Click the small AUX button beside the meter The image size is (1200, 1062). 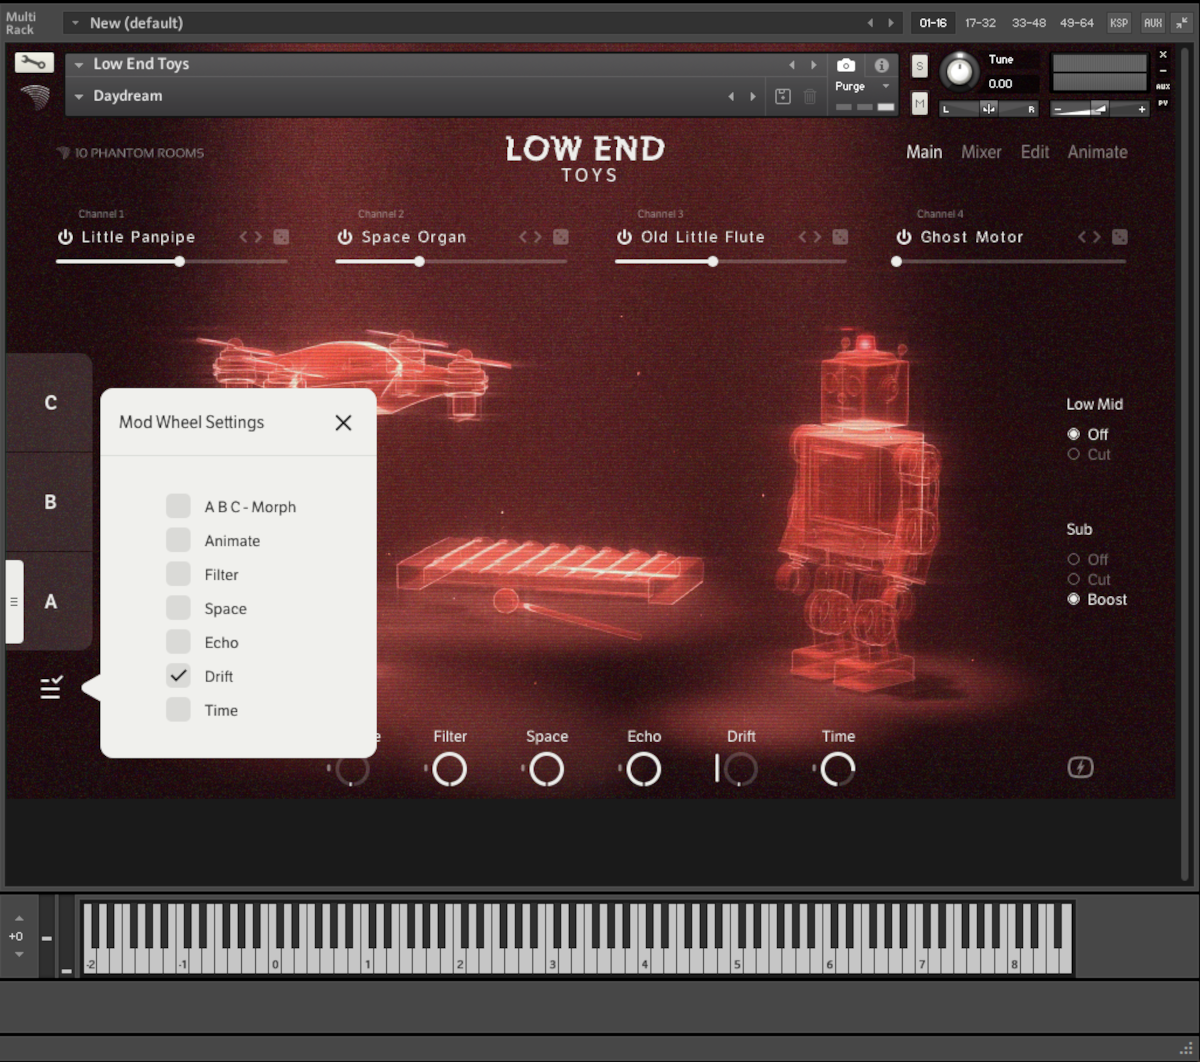[1163, 87]
